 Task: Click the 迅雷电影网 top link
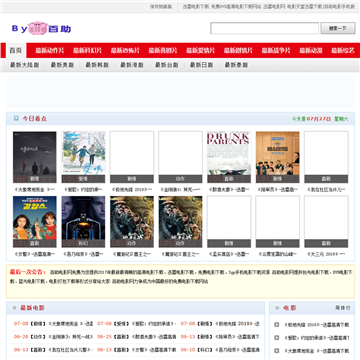pyautogui.click(x=274, y=6)
